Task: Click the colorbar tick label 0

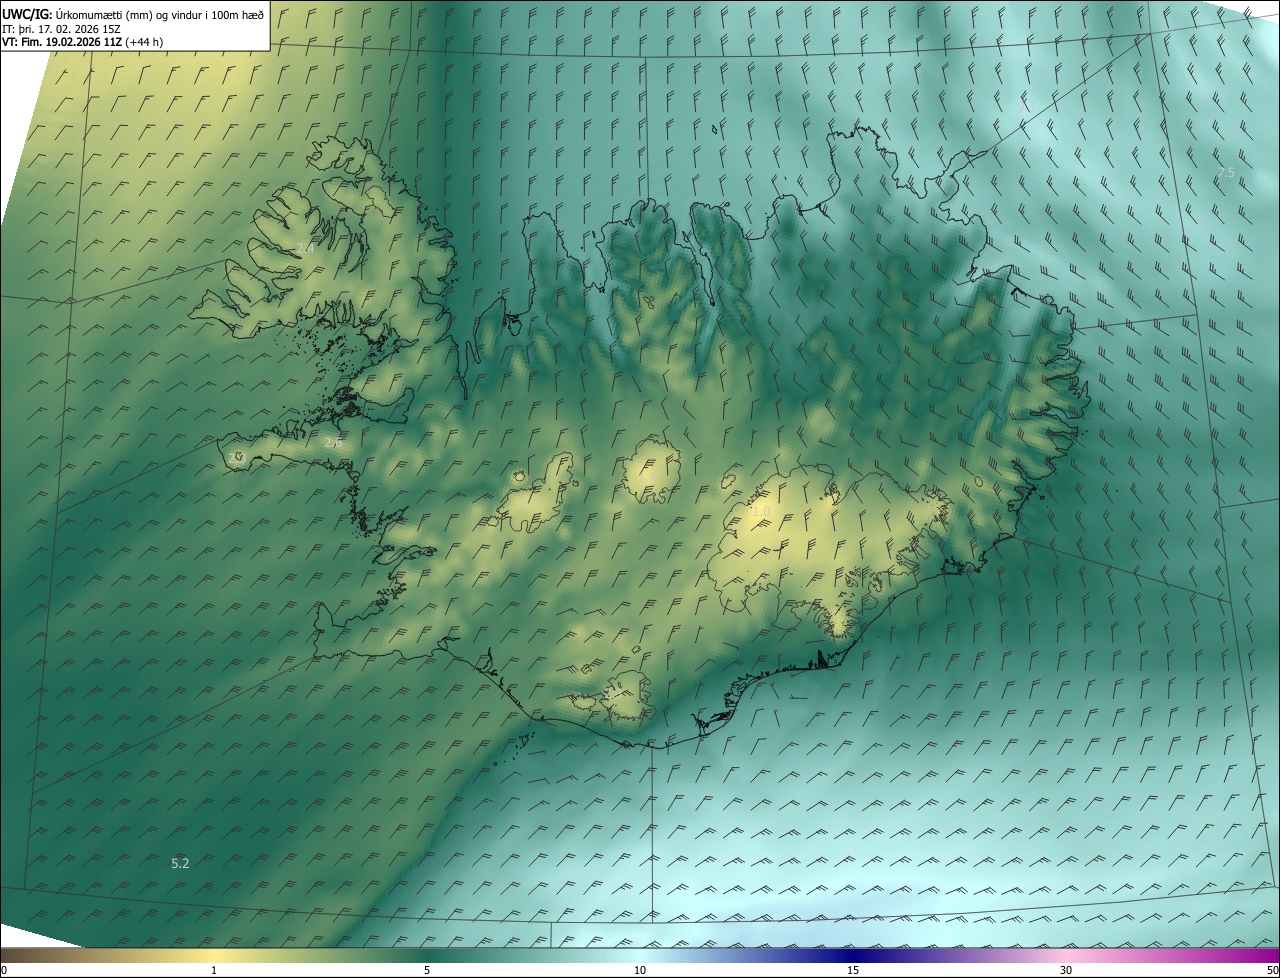Action: point(4,970)
